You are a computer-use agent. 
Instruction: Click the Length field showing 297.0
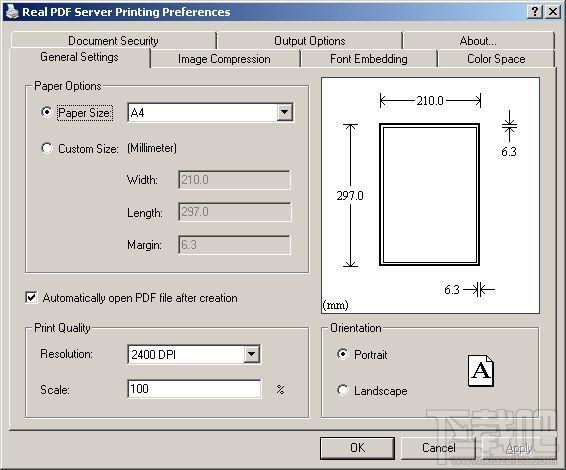[234, 212]
